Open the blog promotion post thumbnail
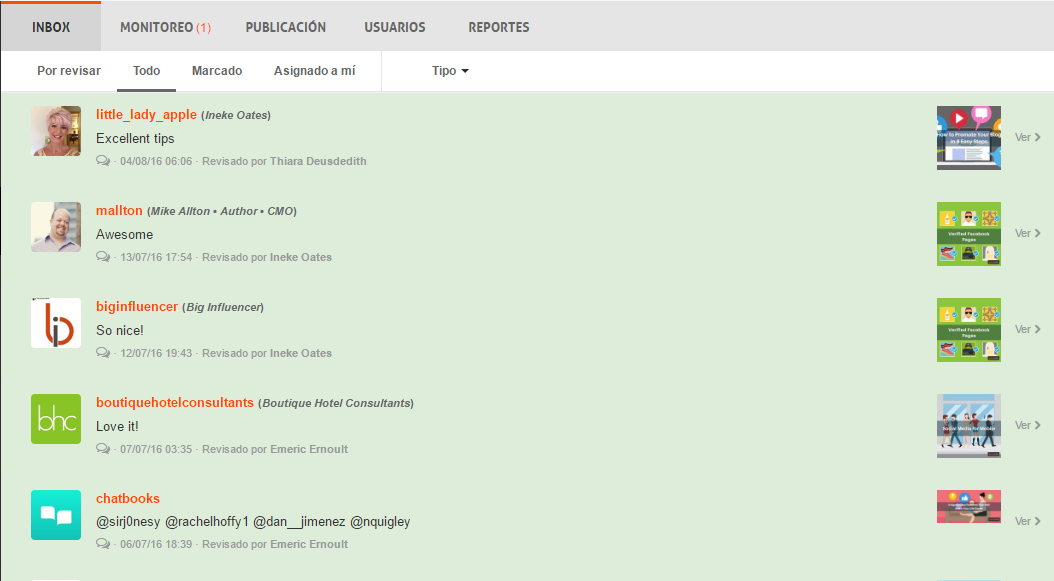Viewport: 1054px width, 581px height. [x=968, y=138]
